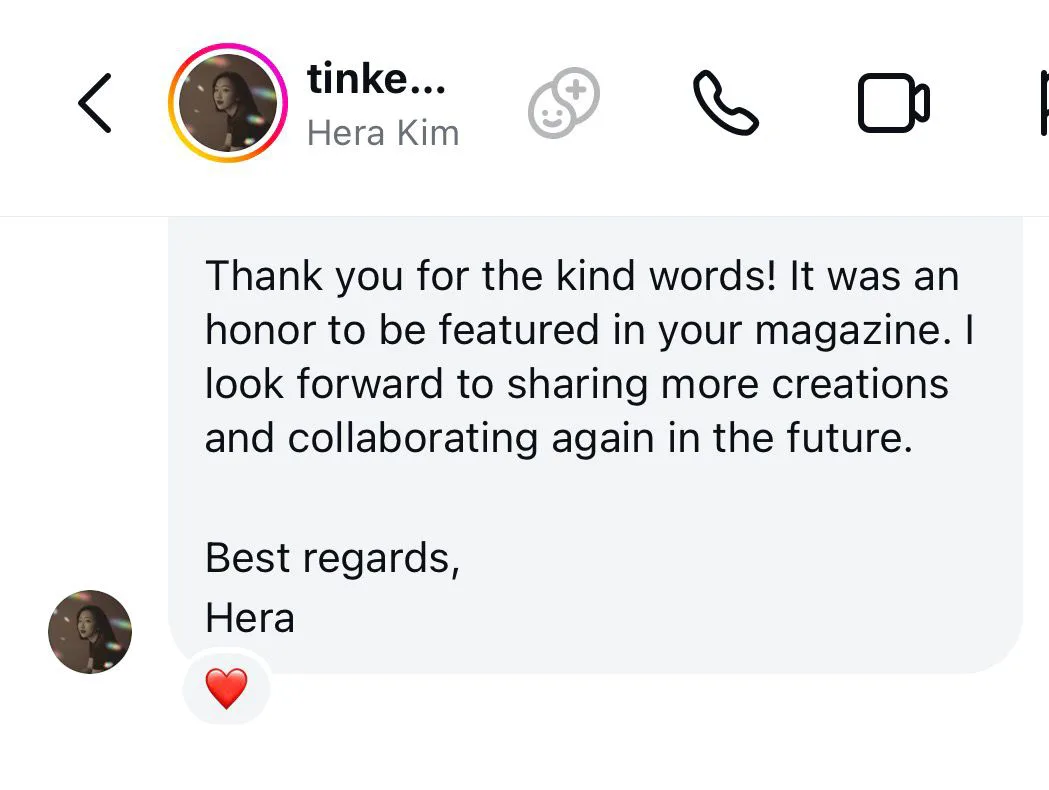The width and height of the screenshot is (1049, 790).
Task: View the story from header profile picture
Action: 228,103
